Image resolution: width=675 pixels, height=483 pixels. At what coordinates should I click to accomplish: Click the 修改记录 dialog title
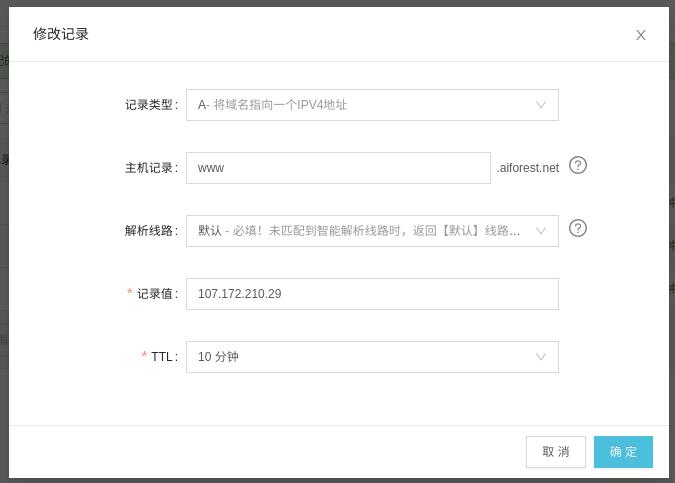click(x=61, y=34)
